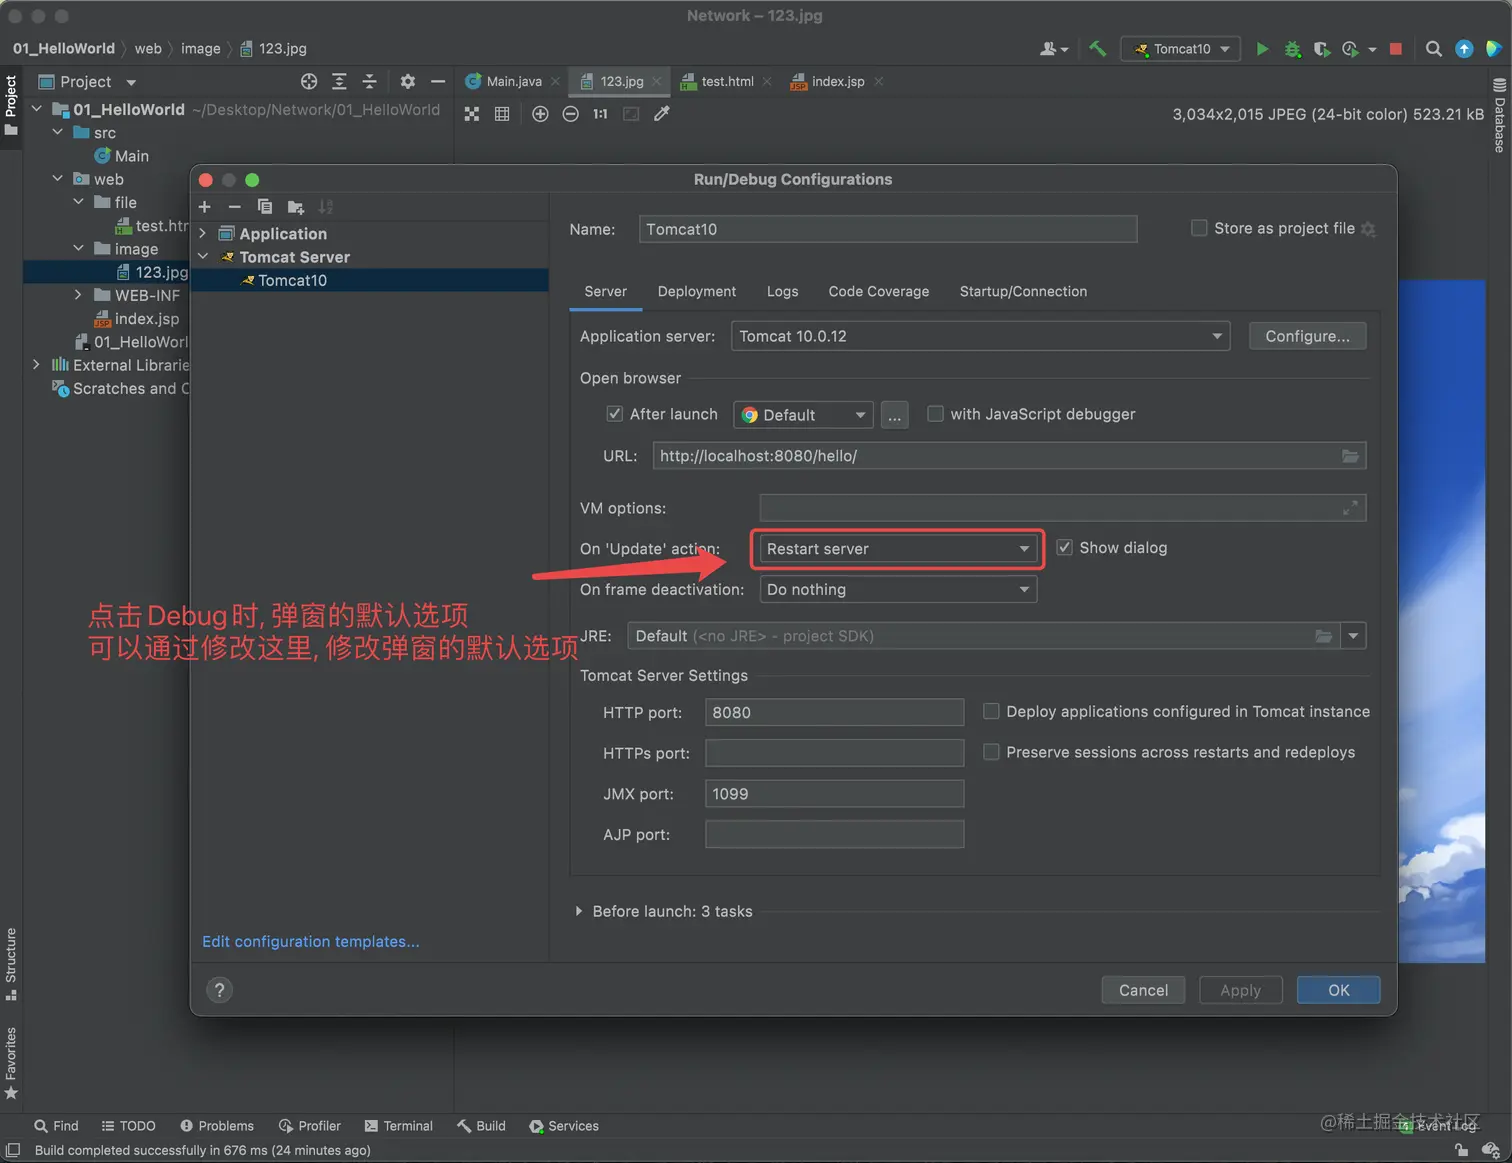This screenshot has width=1512, height=1163.
Task: Open Project panel gear options
Action: [407, 82]
